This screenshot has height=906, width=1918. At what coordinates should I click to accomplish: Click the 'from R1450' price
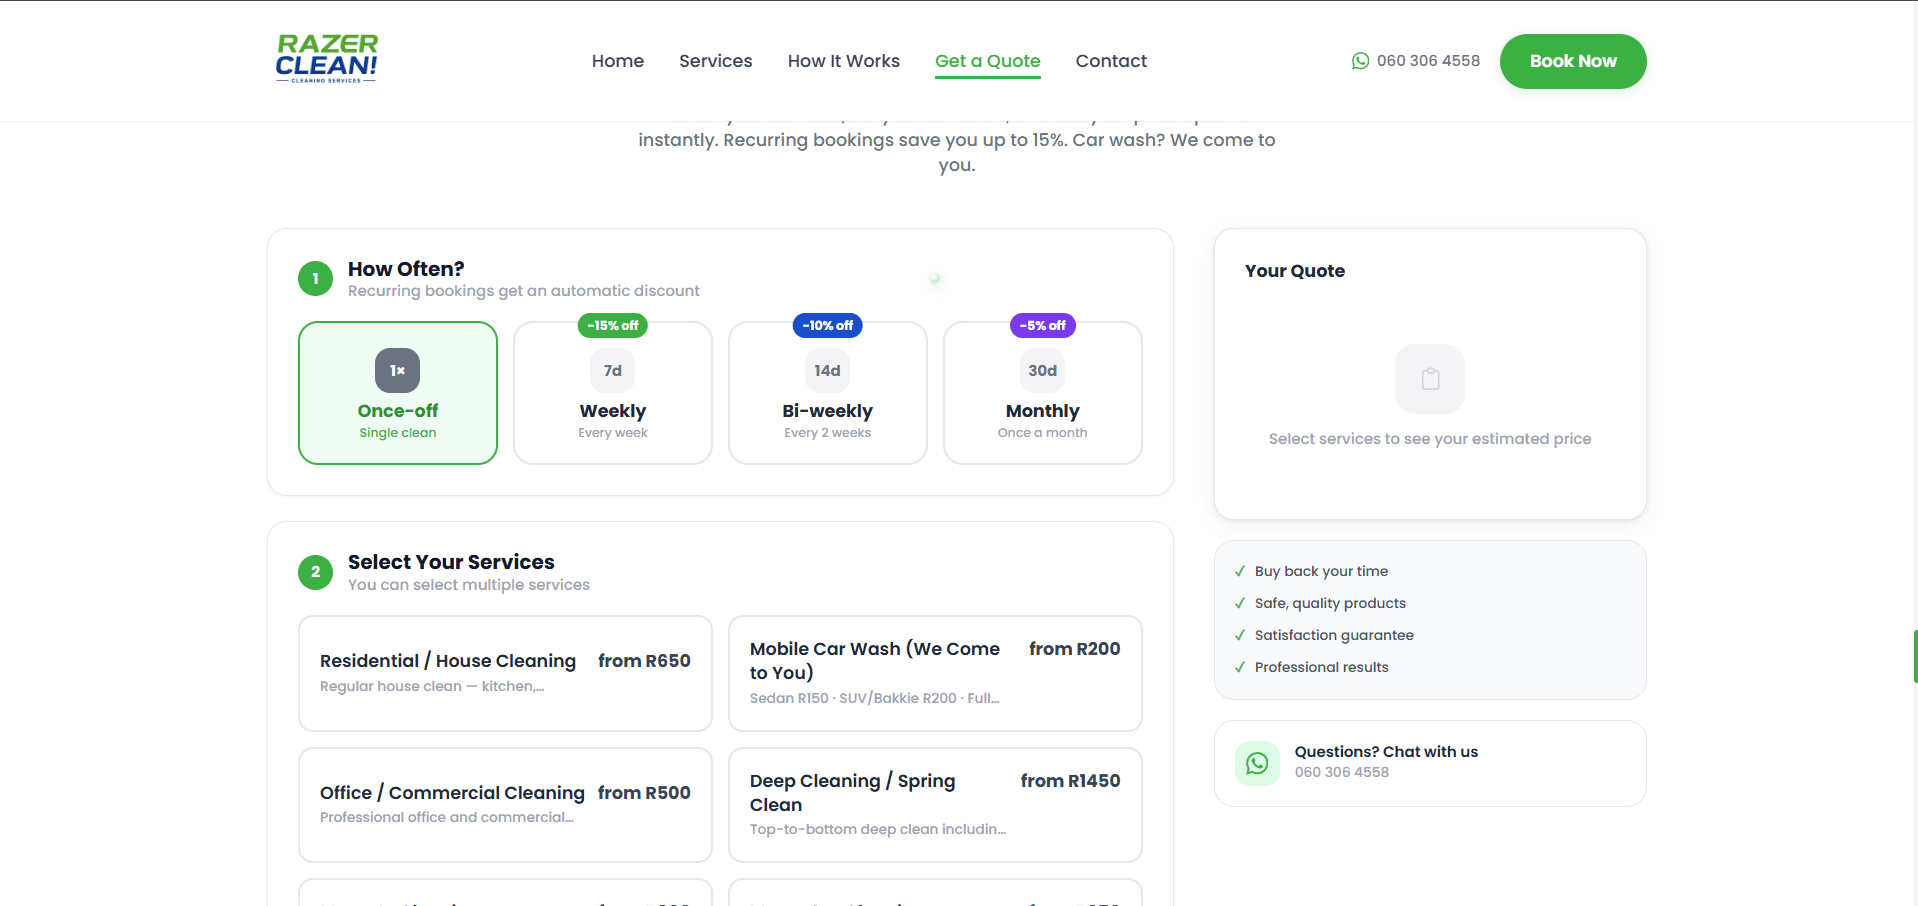click(x=1070, y=781)
